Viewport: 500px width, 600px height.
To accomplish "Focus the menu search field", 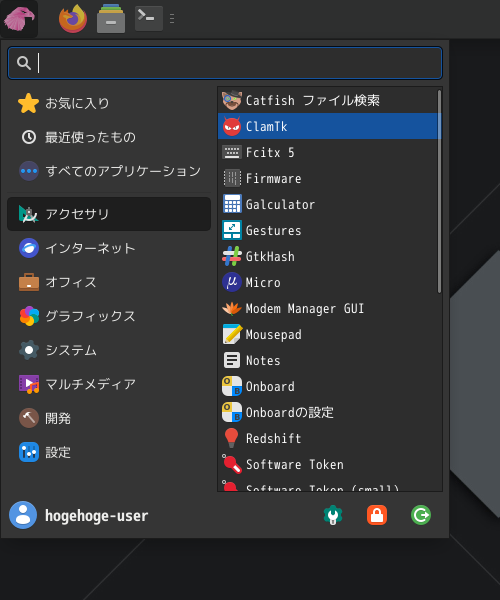I will click(225, 63).
